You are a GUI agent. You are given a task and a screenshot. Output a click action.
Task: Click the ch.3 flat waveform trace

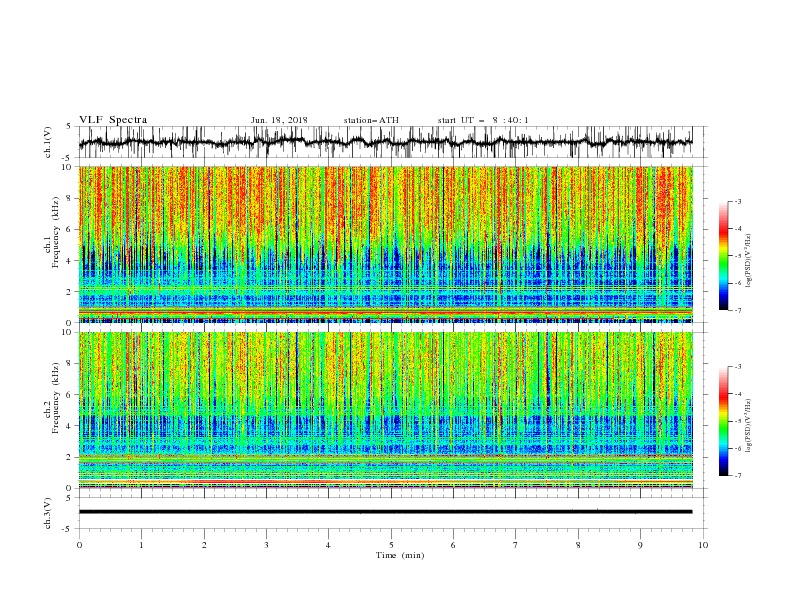click(x=386, y=512)
